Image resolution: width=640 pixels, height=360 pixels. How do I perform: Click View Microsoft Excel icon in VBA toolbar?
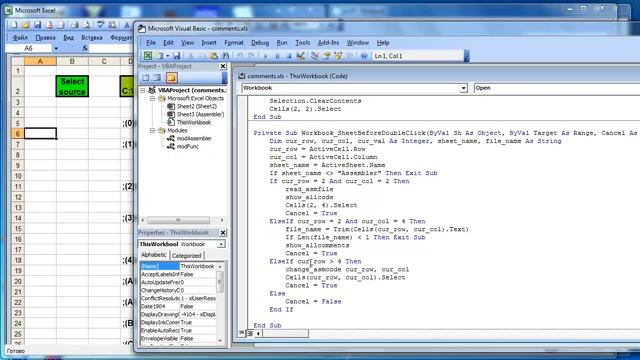(148, 56)
